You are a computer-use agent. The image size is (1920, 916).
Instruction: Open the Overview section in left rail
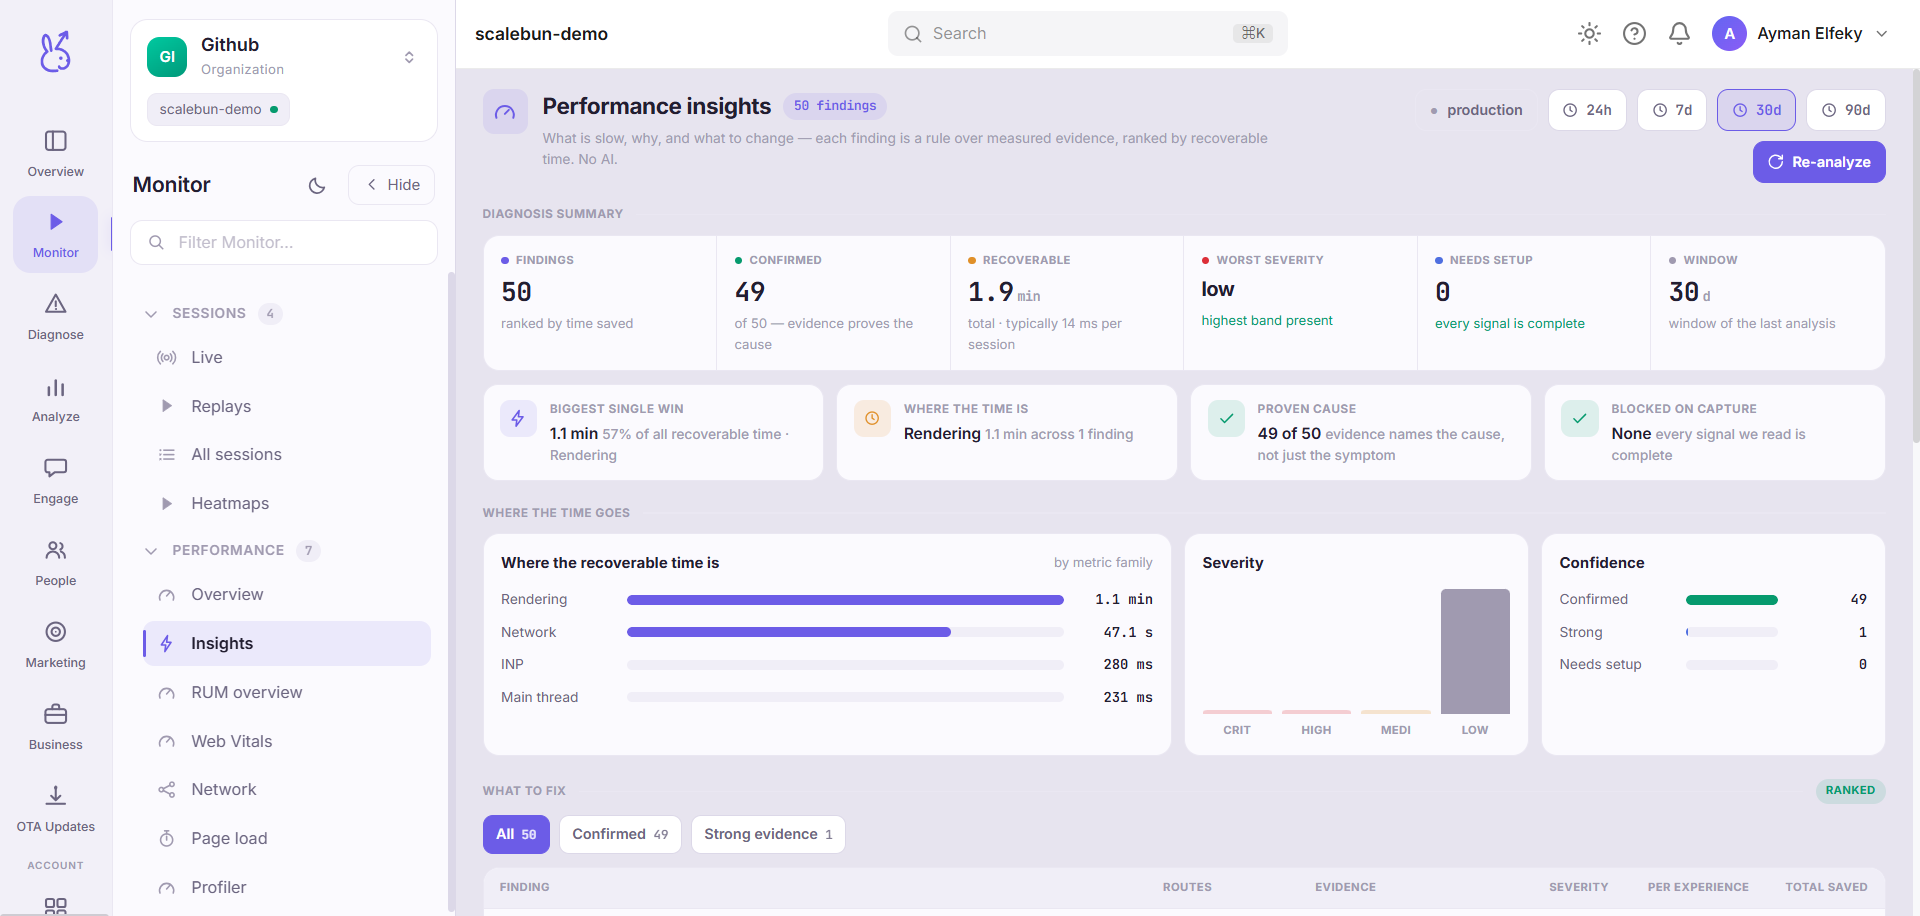(56, 154)
